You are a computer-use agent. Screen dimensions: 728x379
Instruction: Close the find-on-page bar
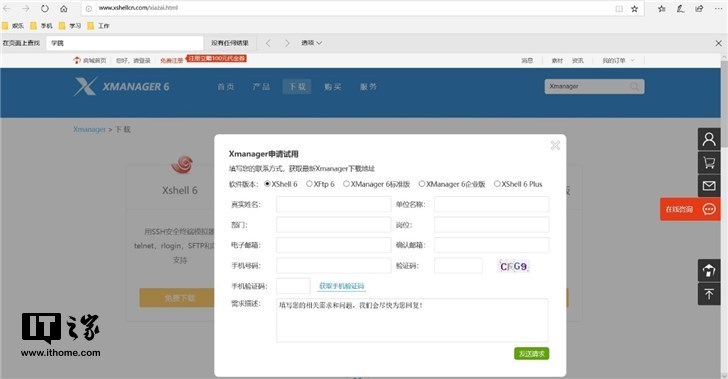(718, 43)
